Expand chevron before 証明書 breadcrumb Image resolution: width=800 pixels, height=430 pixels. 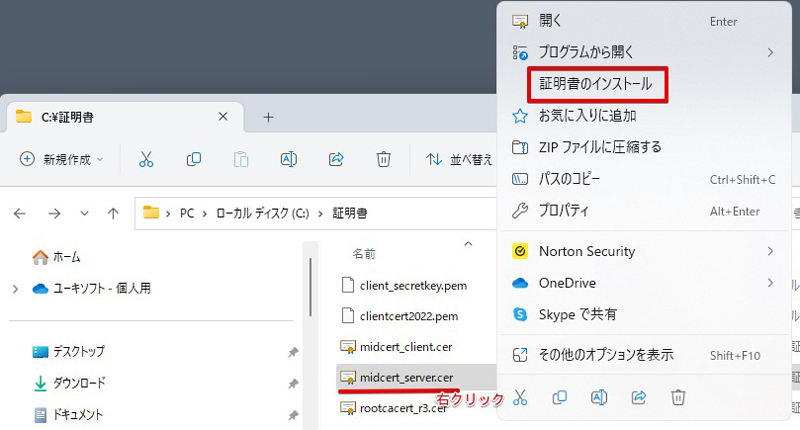[x=320, y=214]
